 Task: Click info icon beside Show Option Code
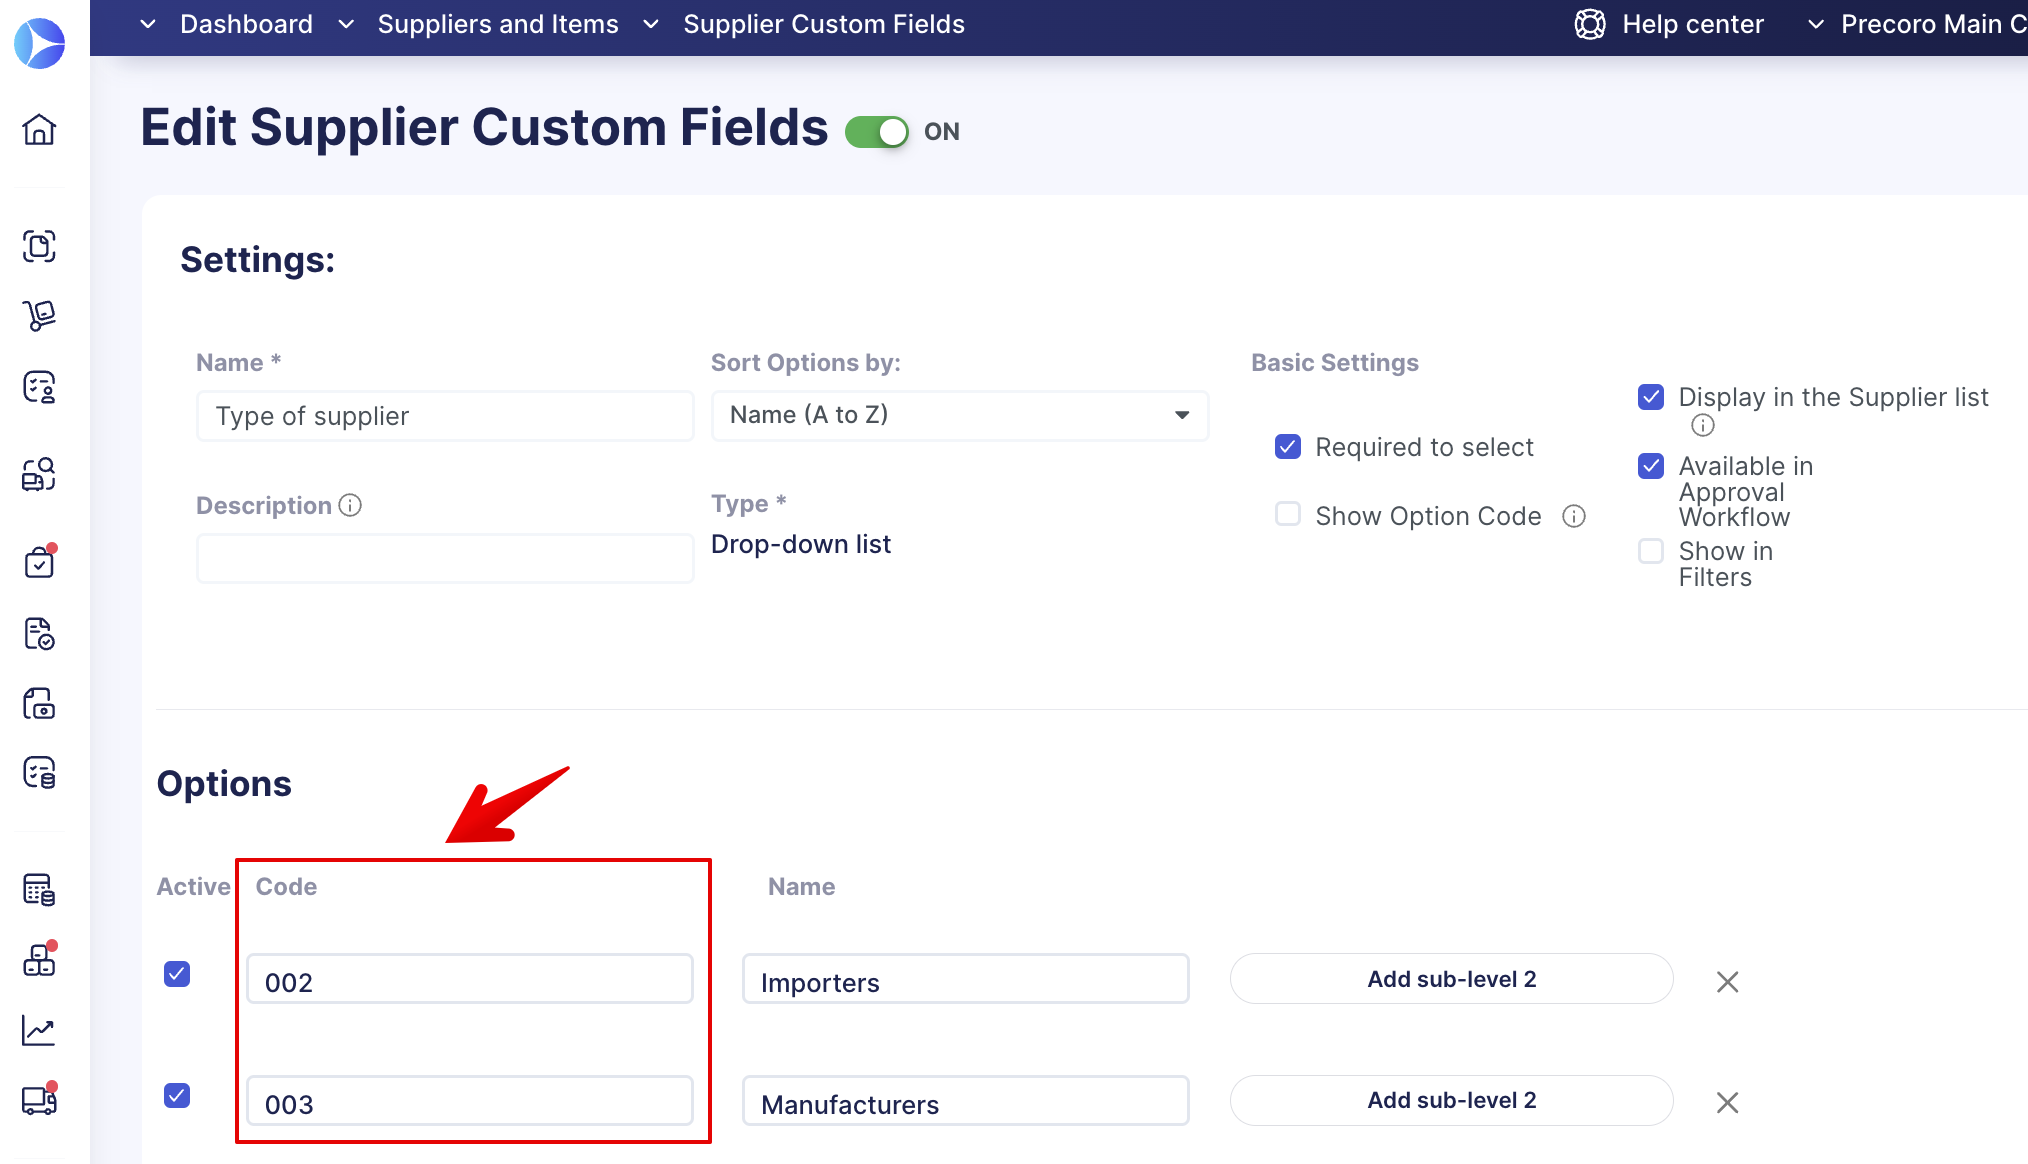click(1574, 516)
